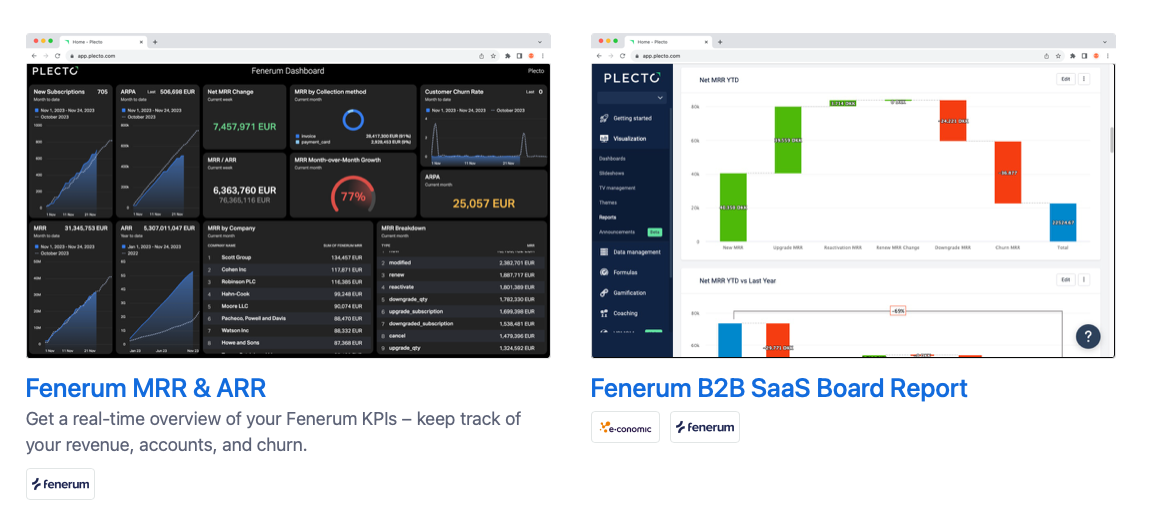
Task: Click the Formulas icon in Plecto sidebar
Action: point(604,272)
